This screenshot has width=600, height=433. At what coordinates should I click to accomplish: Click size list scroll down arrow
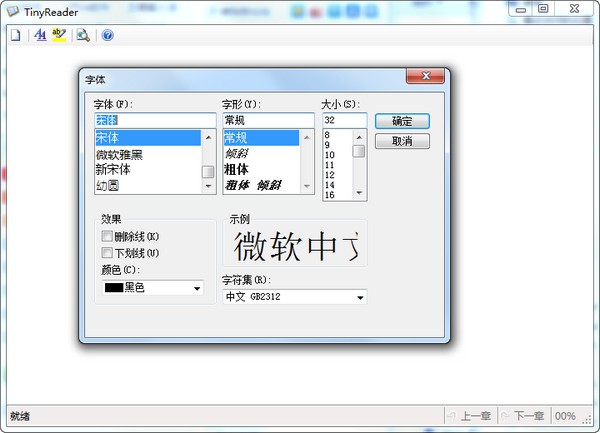coord(359,193)
